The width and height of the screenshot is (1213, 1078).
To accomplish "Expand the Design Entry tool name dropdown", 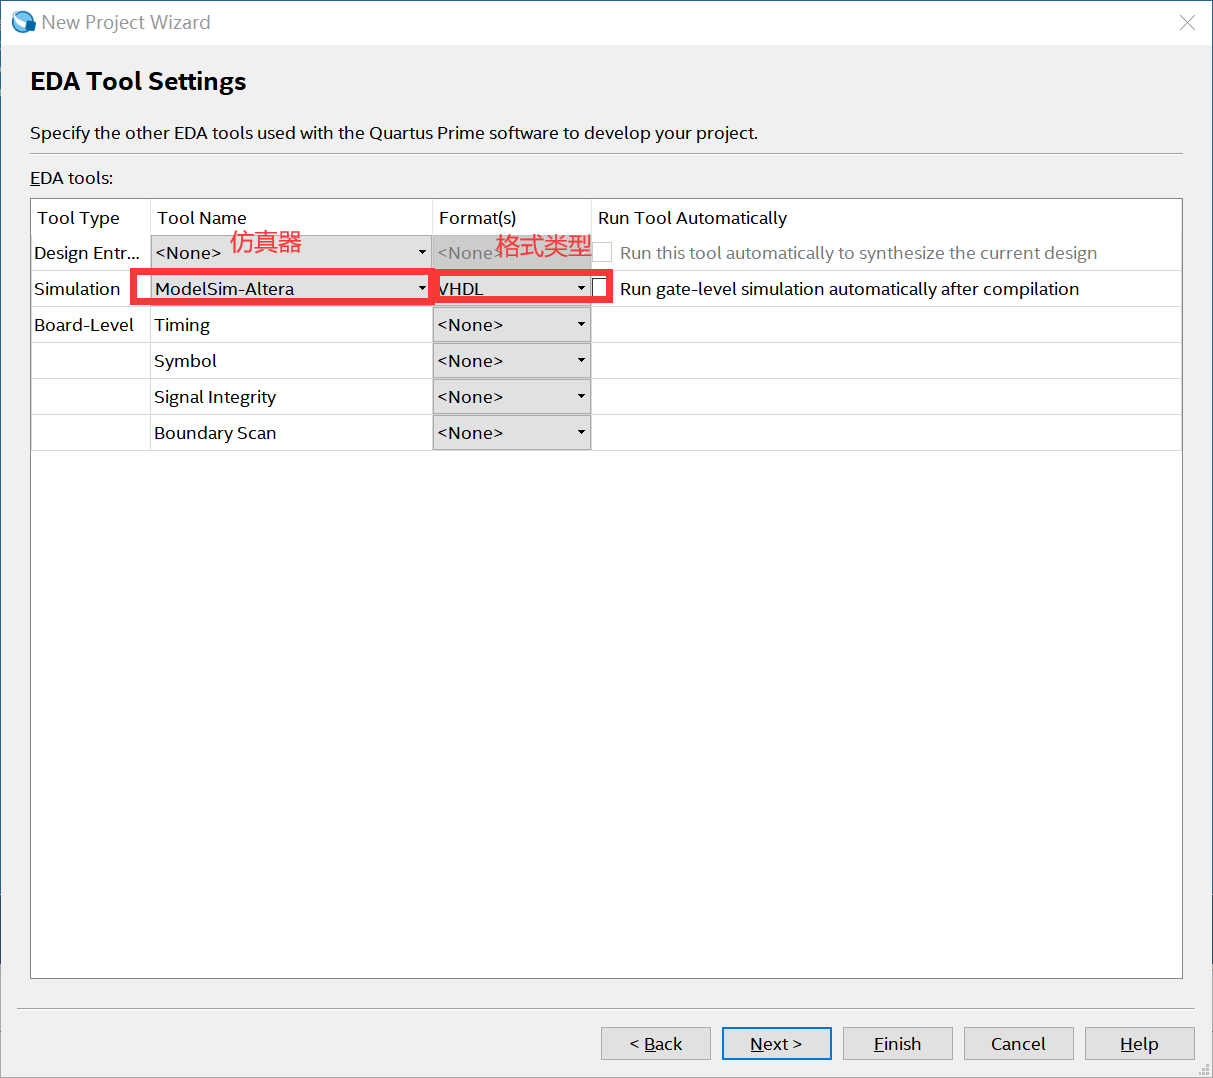I will (290, 253).
